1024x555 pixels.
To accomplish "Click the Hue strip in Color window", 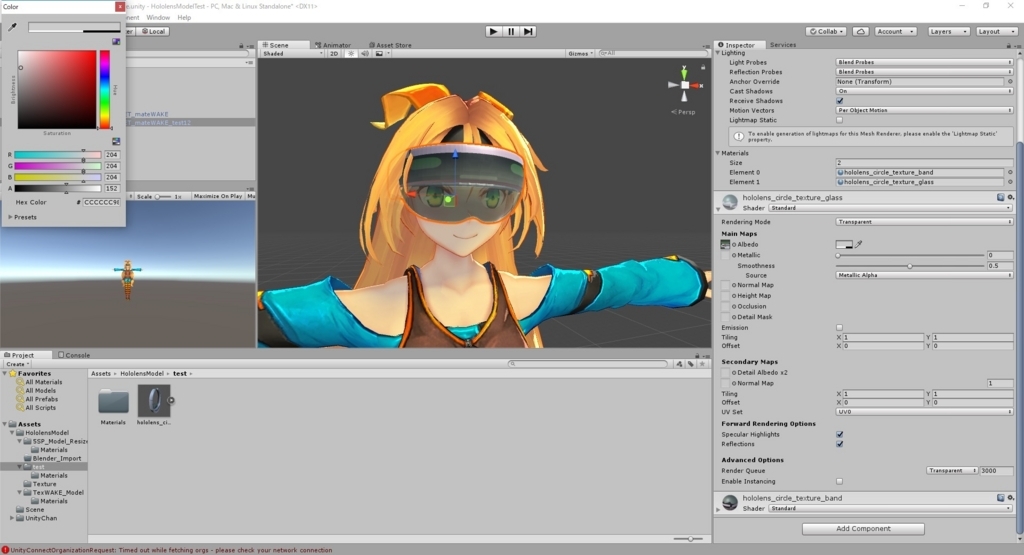I will (x=104, y=89).
